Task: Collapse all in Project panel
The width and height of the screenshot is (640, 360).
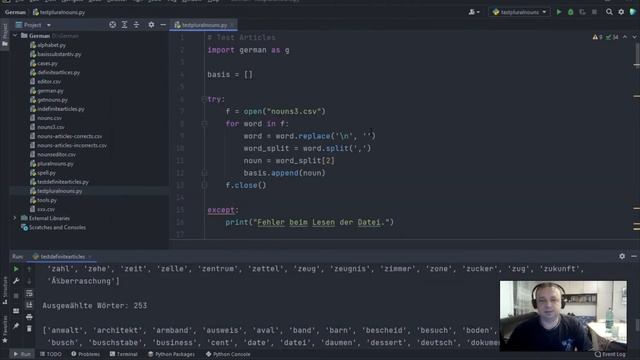Action: (x=136, y=25)
